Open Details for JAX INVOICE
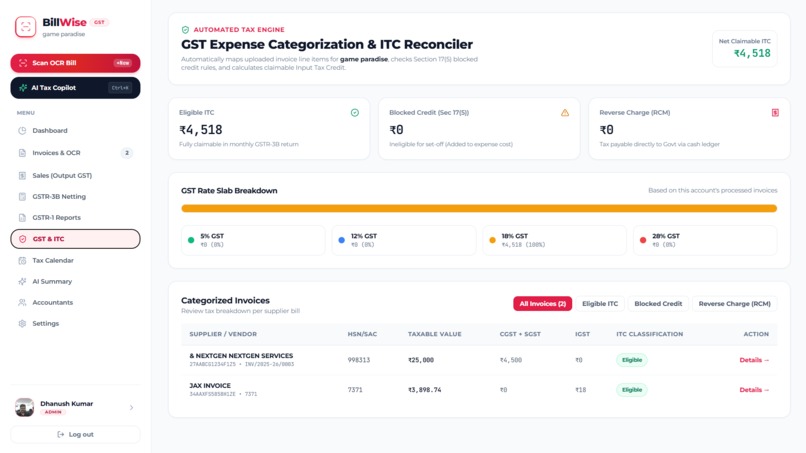The image size is (806, 453). point(754,390)
